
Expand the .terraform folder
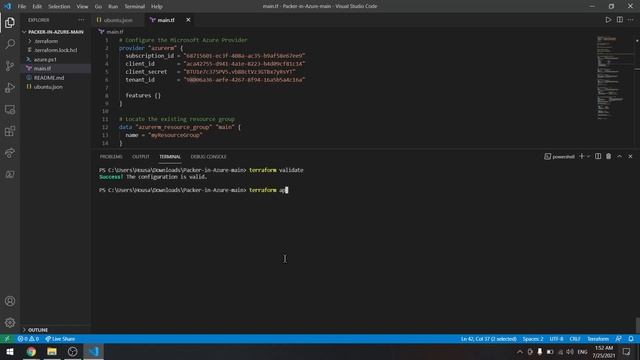(x=45, y=41)
